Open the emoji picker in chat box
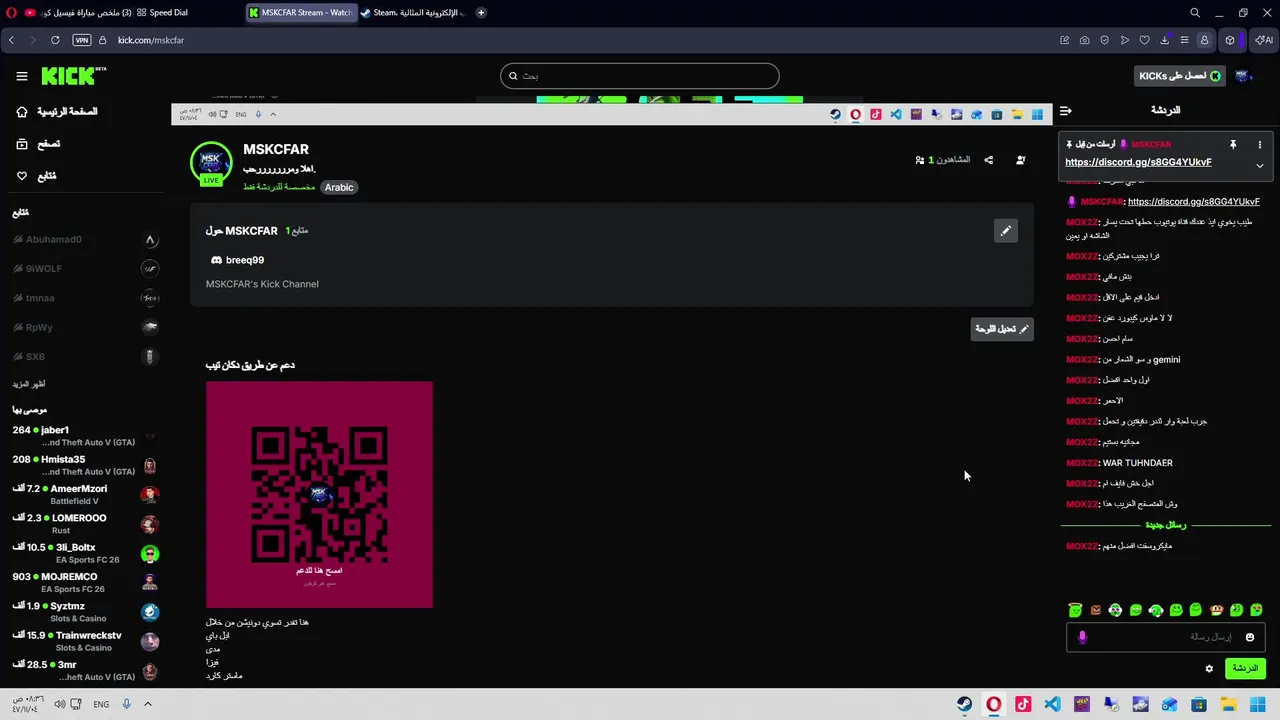The width and height of the screenshot is (1280, 720). coord(1250,637)
